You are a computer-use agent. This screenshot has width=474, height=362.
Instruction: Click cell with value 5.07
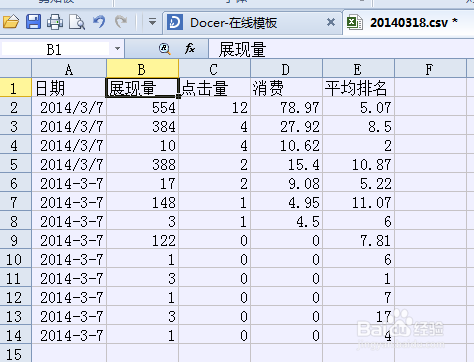coord(358,107)
